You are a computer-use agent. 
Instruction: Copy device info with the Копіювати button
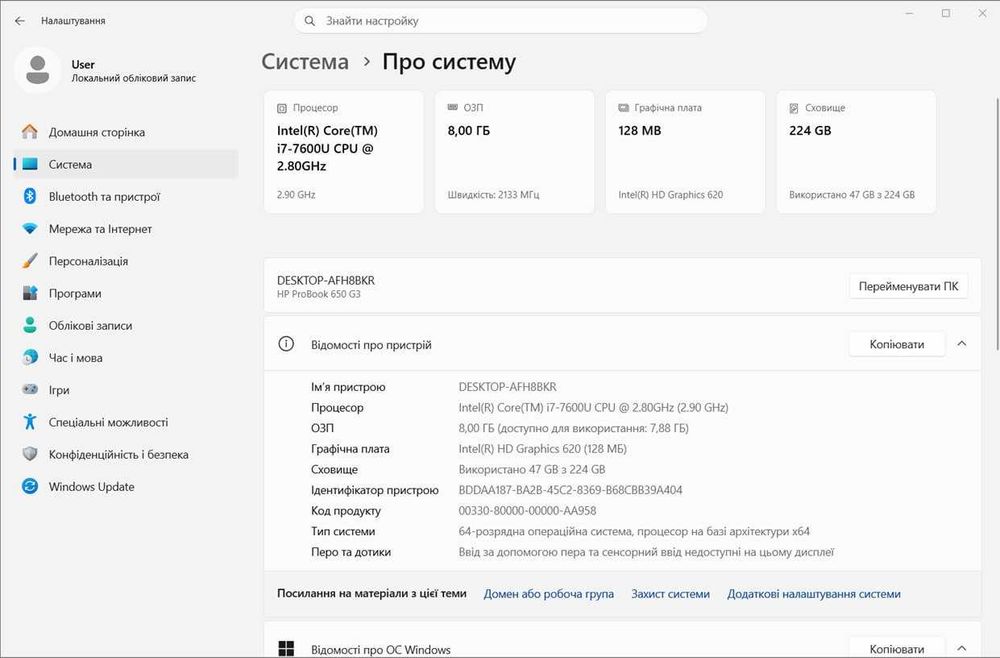click(897, 344)
